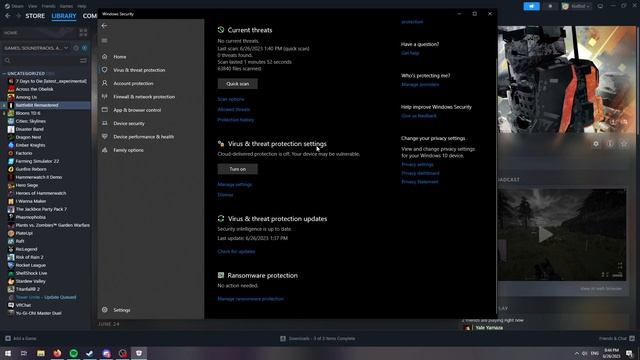The width and height of the screenshot is (640, 360).
Task: Click Steam announcements megaphone button
Action: tap(531, 6)
